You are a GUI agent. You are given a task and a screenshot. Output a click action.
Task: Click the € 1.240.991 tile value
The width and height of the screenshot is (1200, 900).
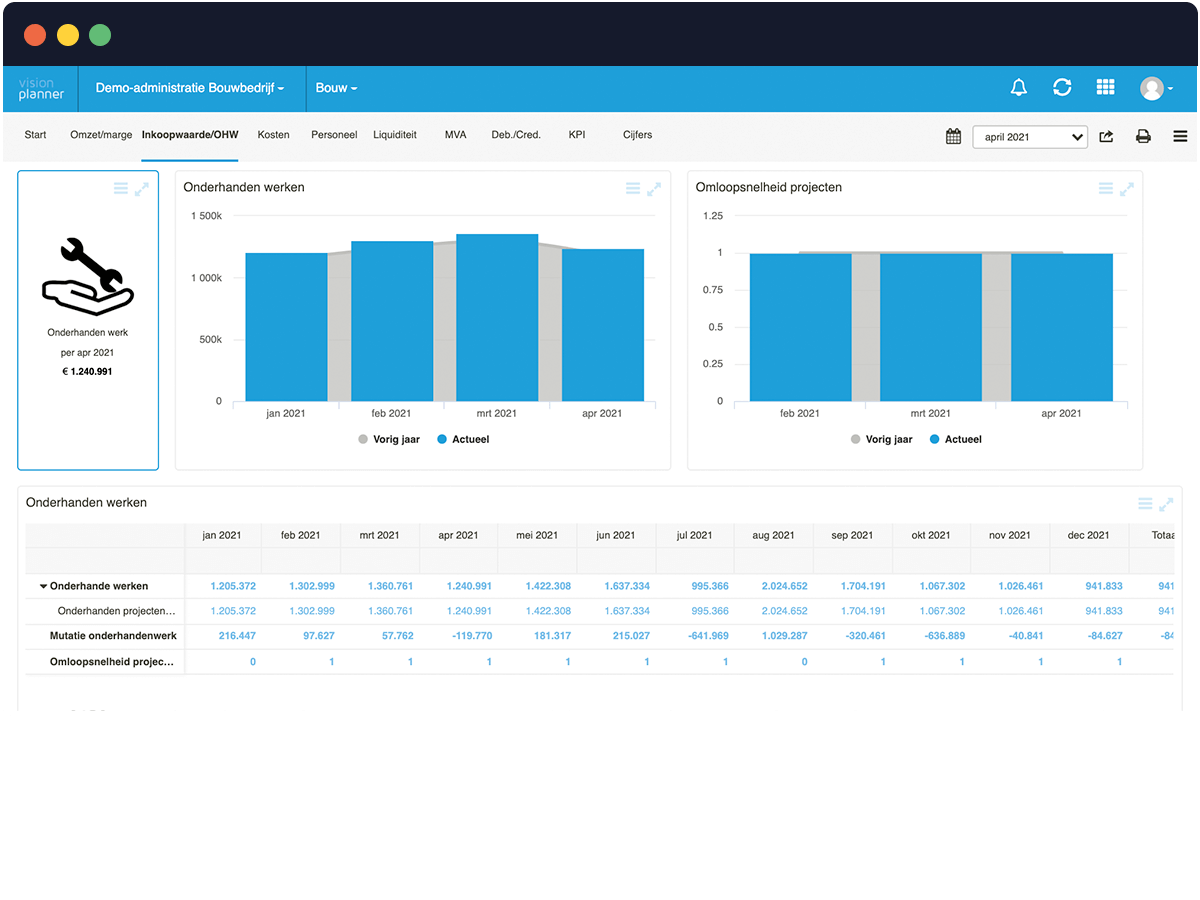click(88, 371)
